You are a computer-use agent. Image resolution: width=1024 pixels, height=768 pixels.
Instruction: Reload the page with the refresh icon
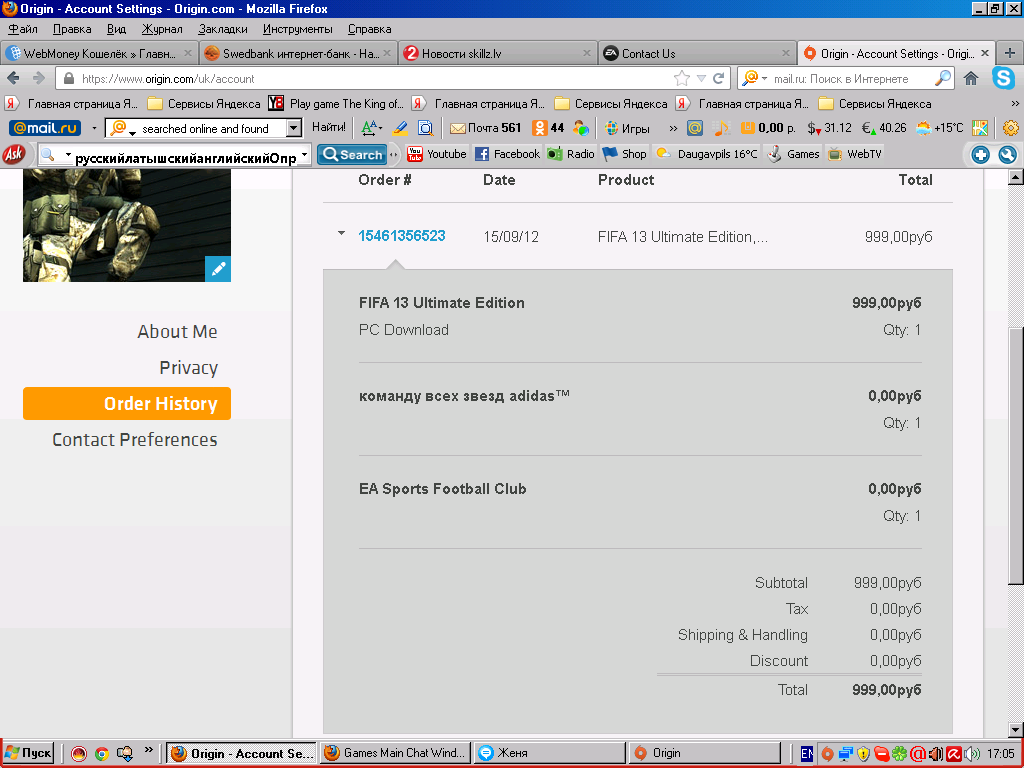pos(718,78)
